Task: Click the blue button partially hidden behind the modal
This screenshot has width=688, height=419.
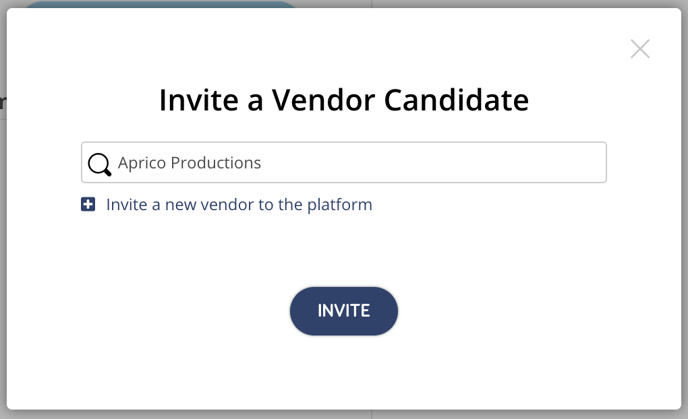Action: pos(160,4)
